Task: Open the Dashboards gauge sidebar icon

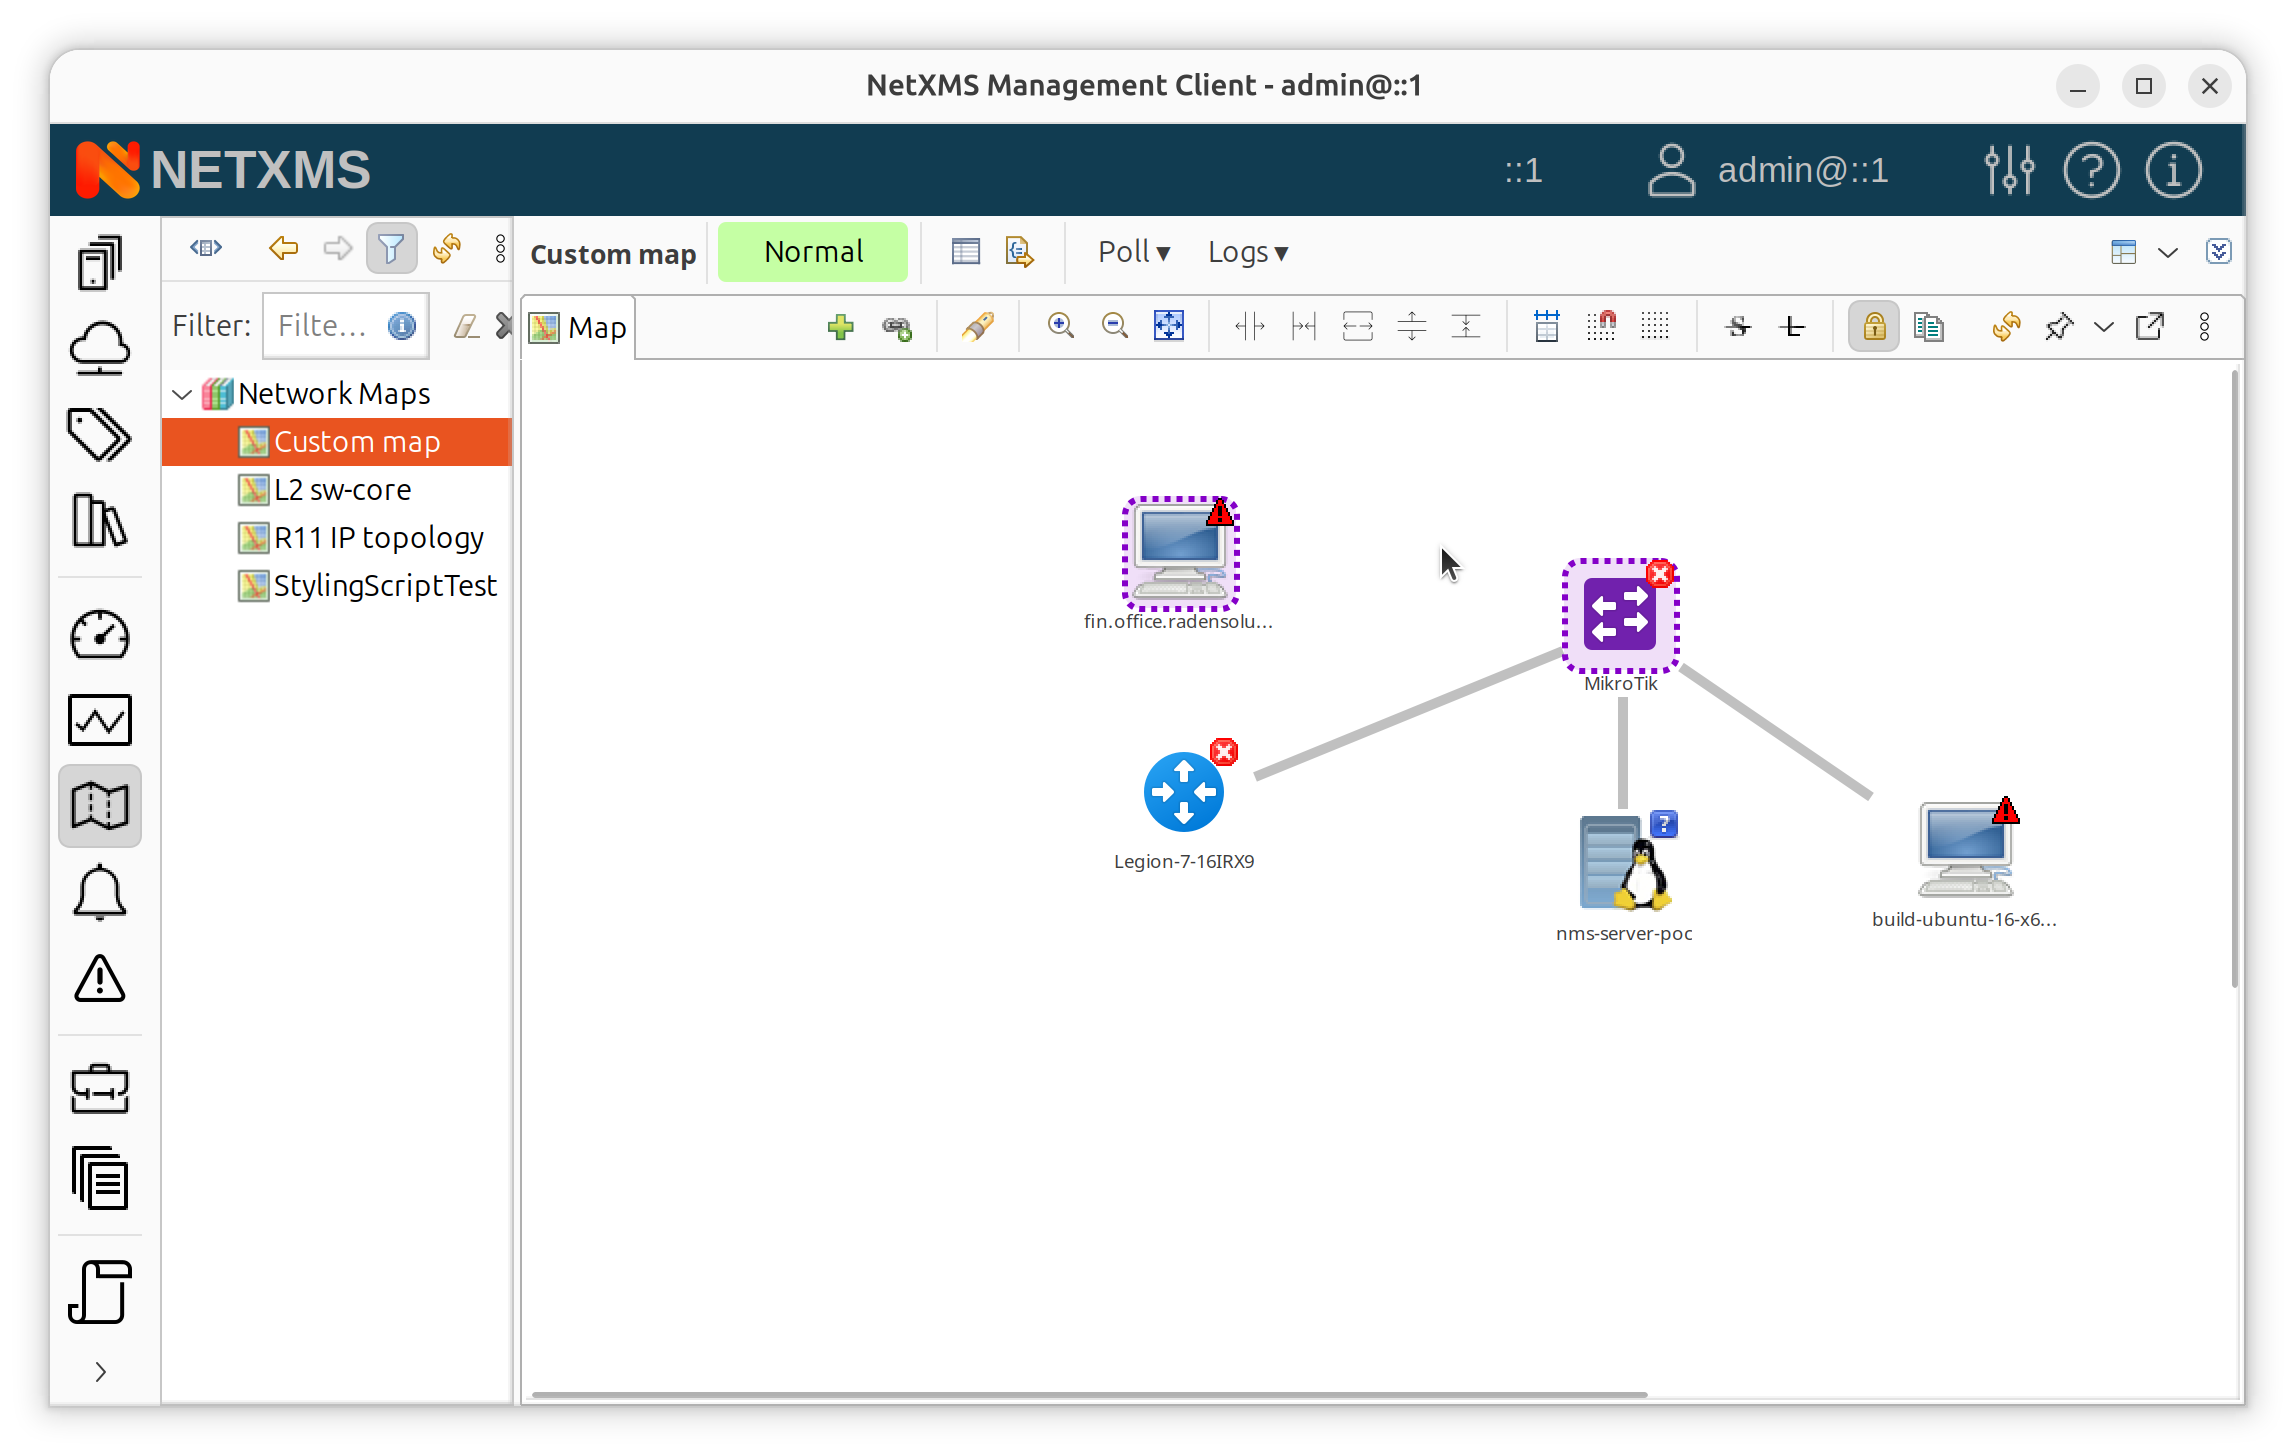Action: point(100,635)
